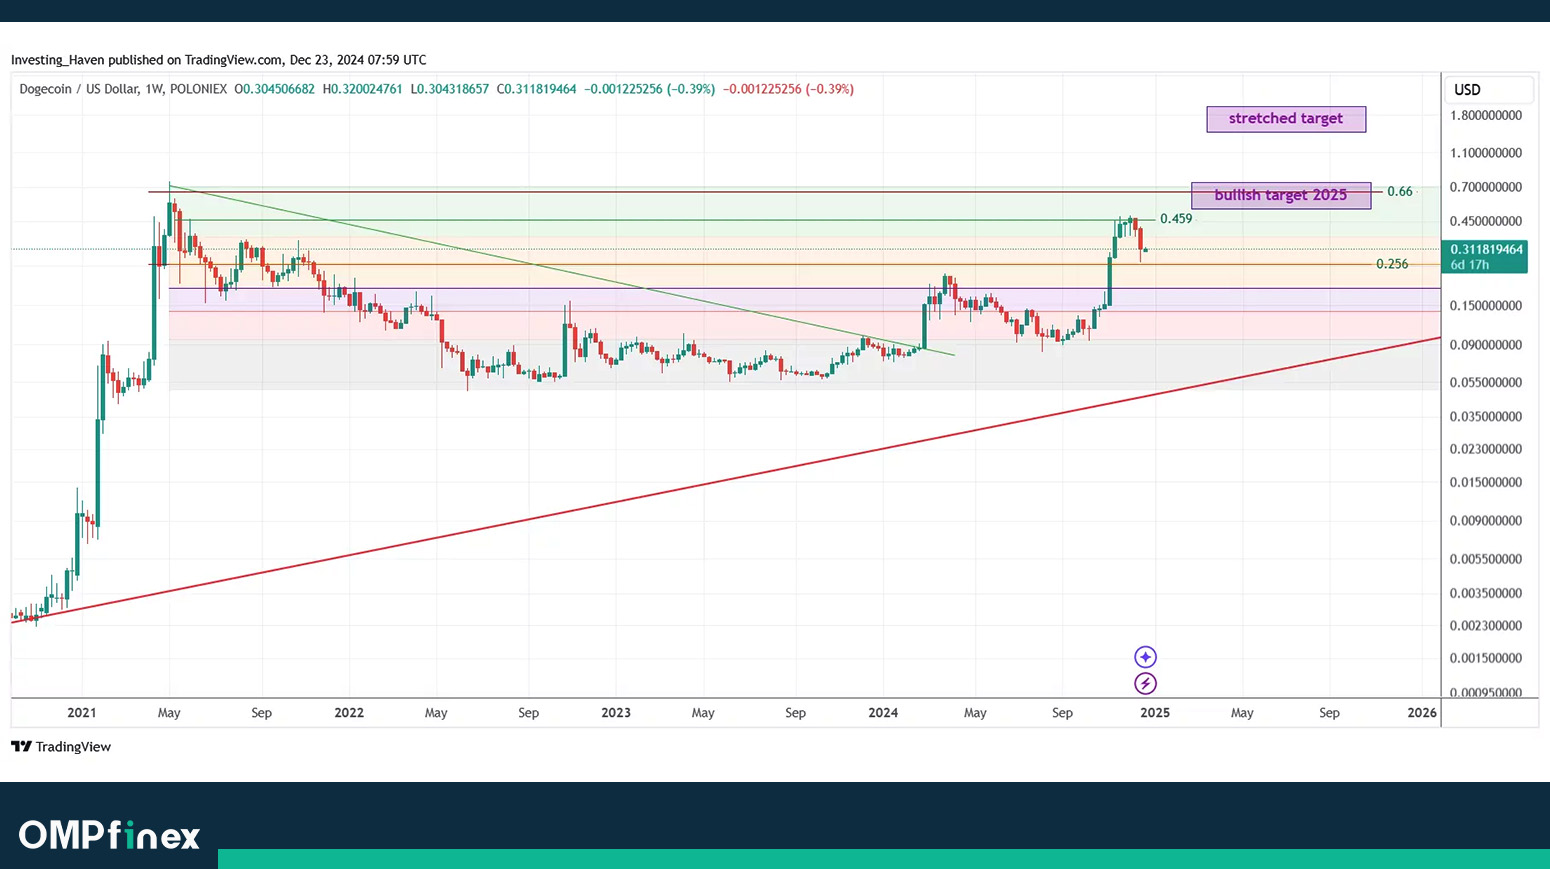Click the 0.001500000 price axis value
The image size is (1550, 869).
point(1485,659)
